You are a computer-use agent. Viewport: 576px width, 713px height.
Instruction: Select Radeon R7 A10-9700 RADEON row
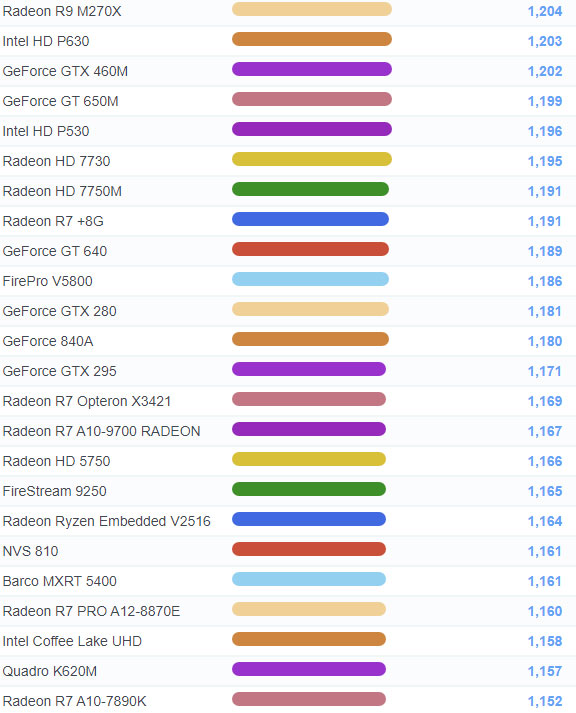(x=101, y=432)
